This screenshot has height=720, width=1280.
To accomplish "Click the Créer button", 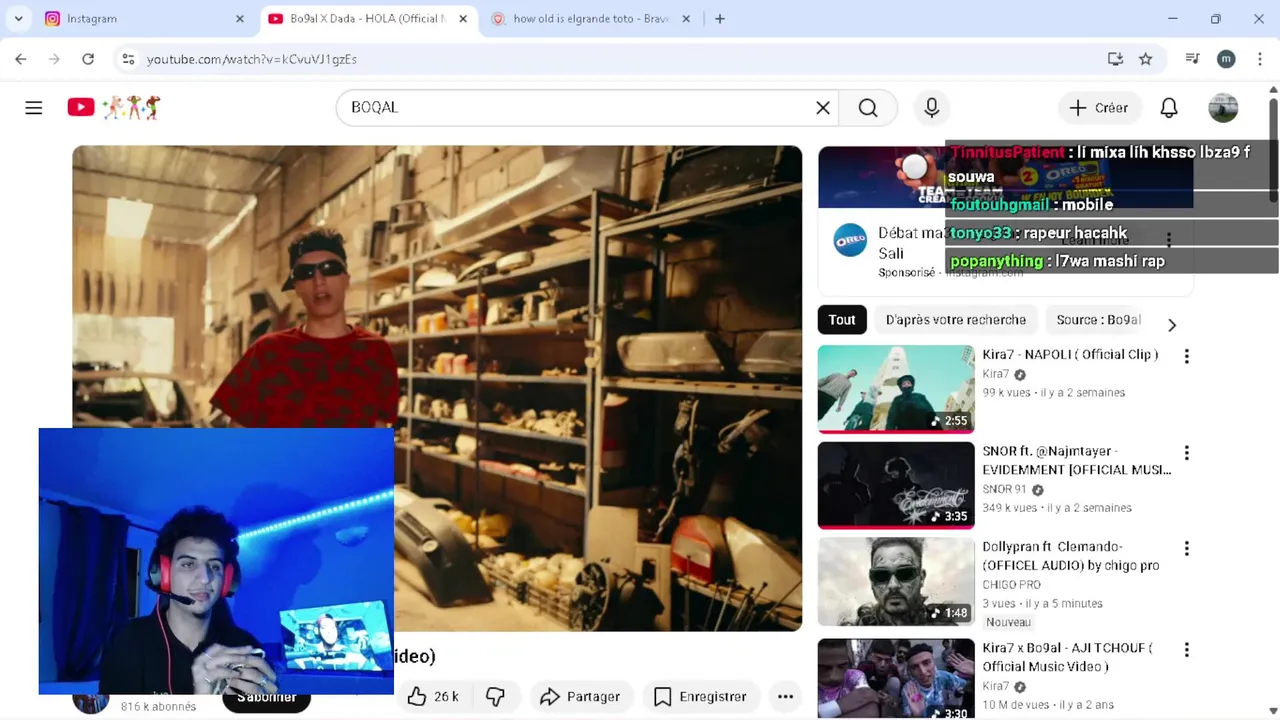I will pos(1098,107).
